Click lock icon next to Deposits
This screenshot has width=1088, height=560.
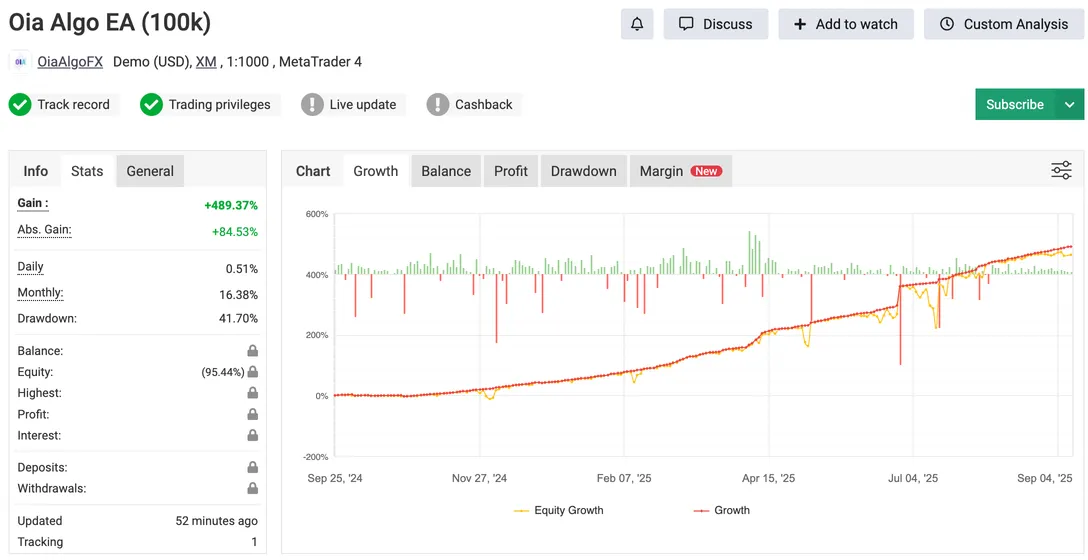coord(253,468)
